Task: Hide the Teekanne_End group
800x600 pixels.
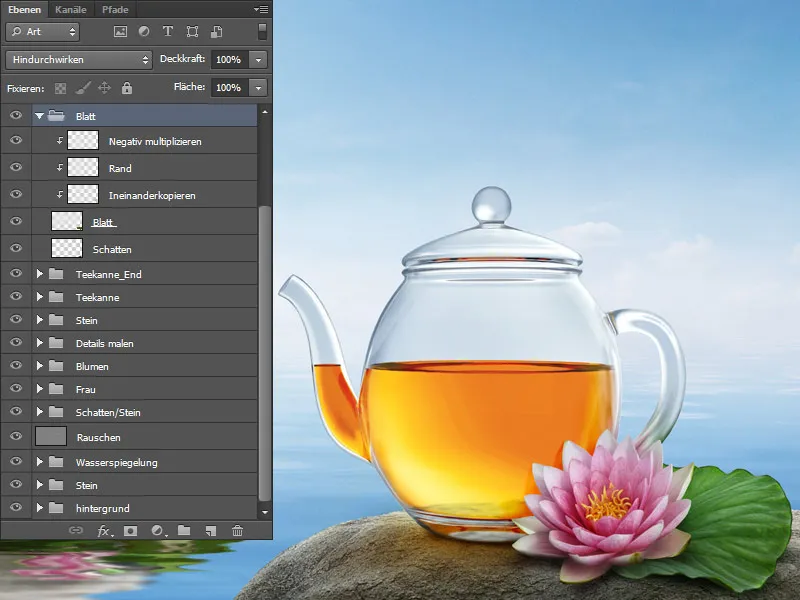Action: pos(16,273)
